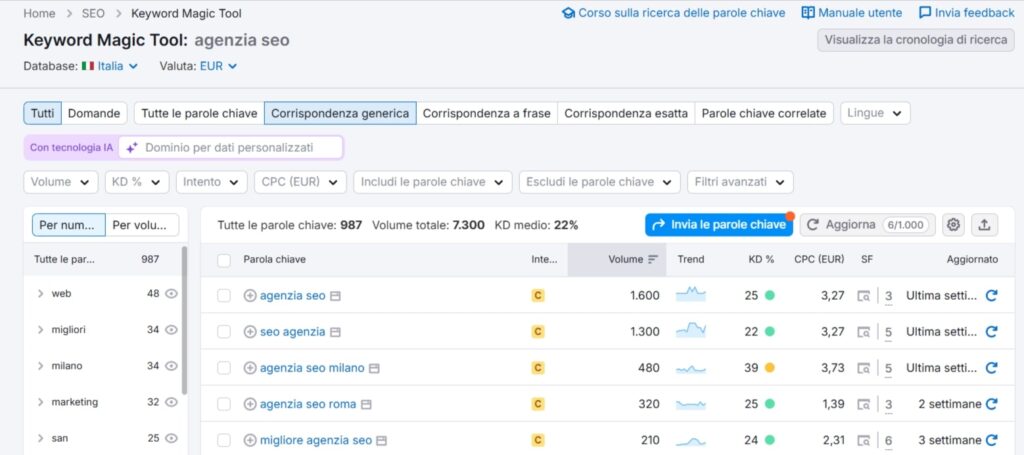Open the Intento filter dropdown
Viewport: 1024px width, 455px height.
pyautogui.click(x=212, y=182)
